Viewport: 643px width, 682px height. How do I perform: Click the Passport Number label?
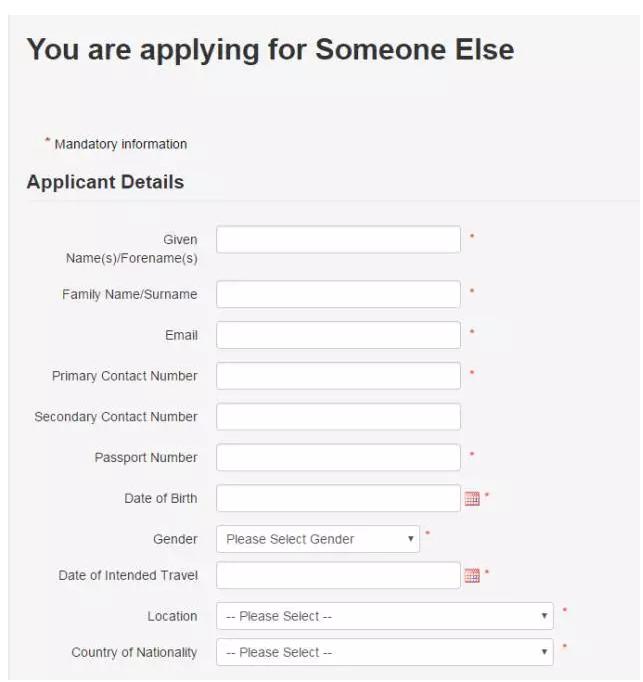(x=146, y=458)
